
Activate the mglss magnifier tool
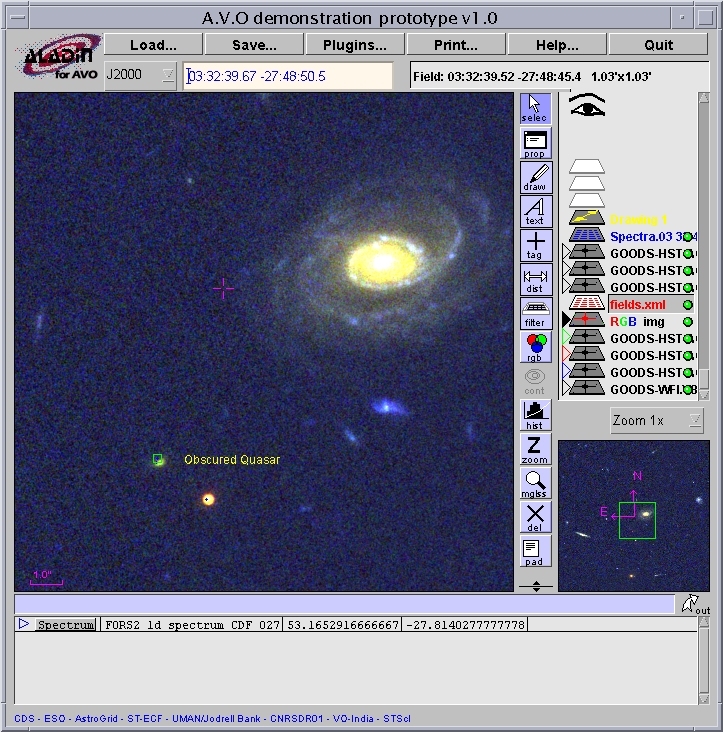click(x=535, y=483)
